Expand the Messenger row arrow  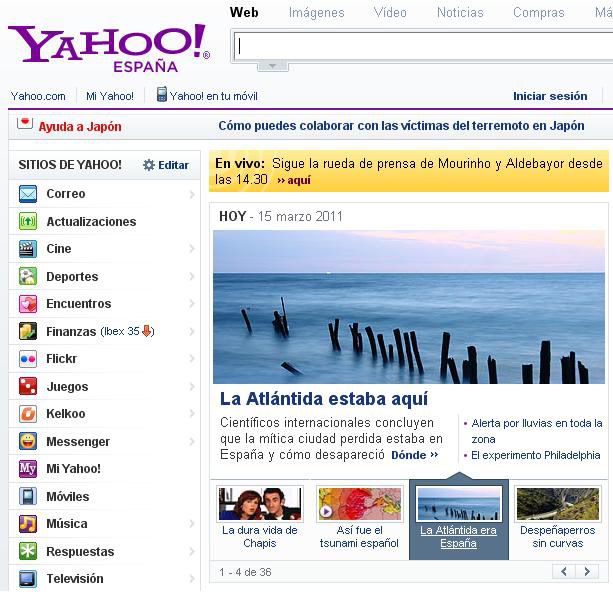click(192, 441)
